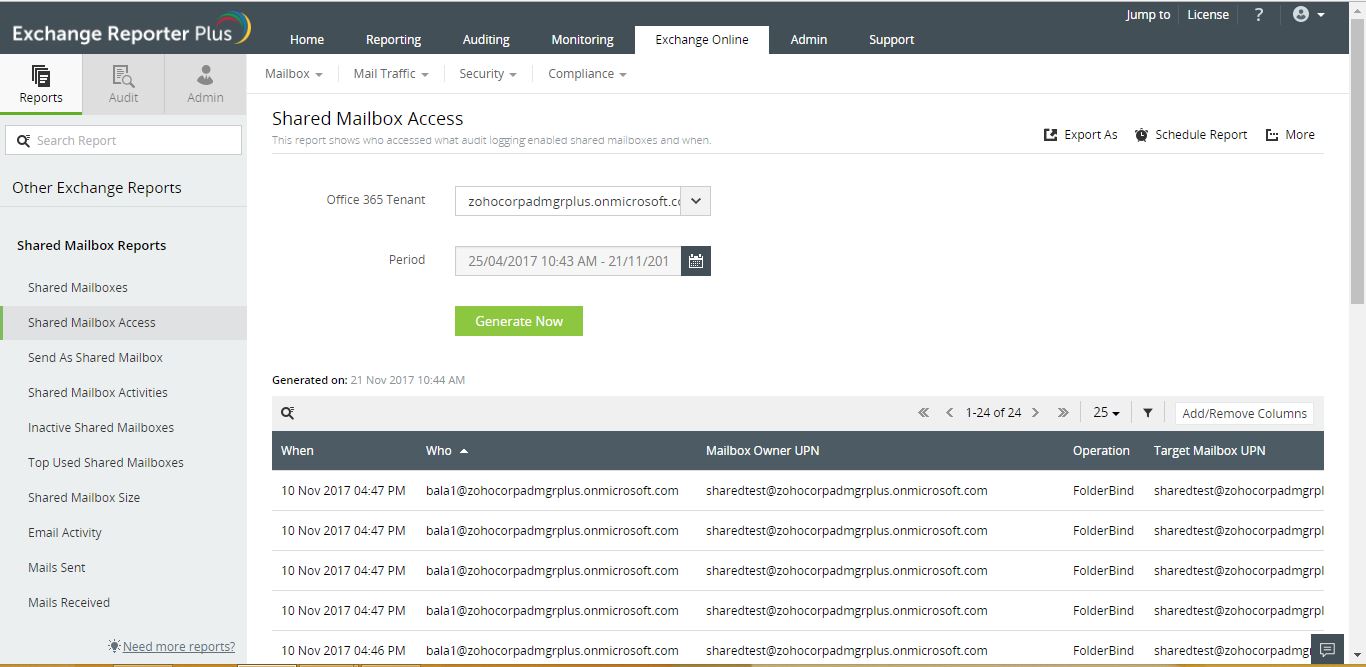Expand the Security menu

(488, 74)
